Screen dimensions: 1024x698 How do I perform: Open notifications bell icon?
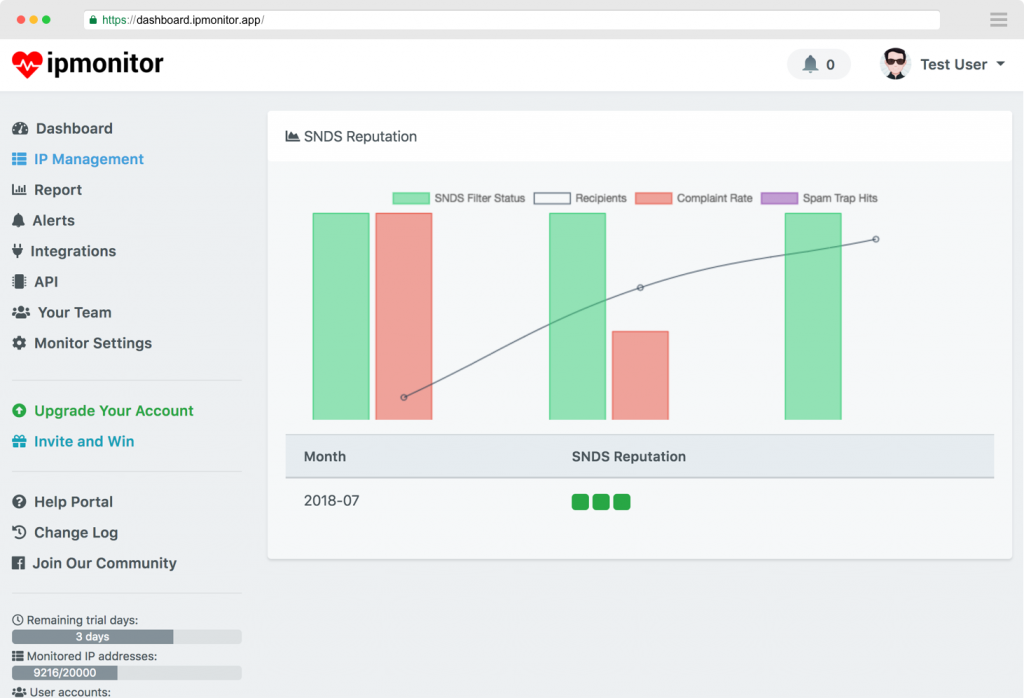(810, 64)
